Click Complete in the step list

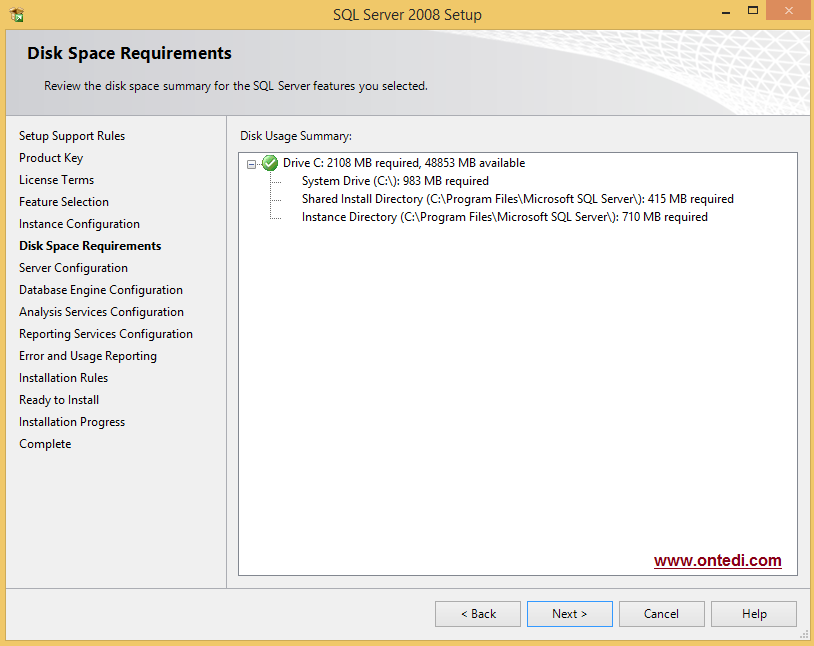coord(45,444)
